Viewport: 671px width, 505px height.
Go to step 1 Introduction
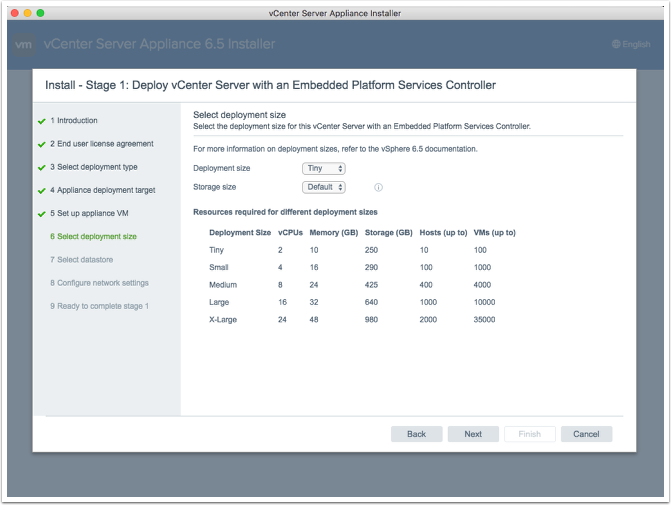[74, 121]
